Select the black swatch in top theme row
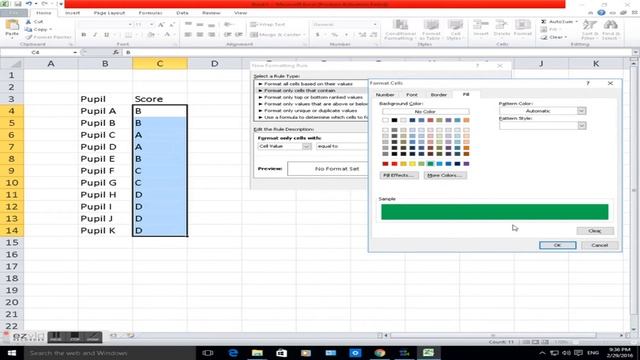Screen dimensions: 640x360 [x=394, y=120]
